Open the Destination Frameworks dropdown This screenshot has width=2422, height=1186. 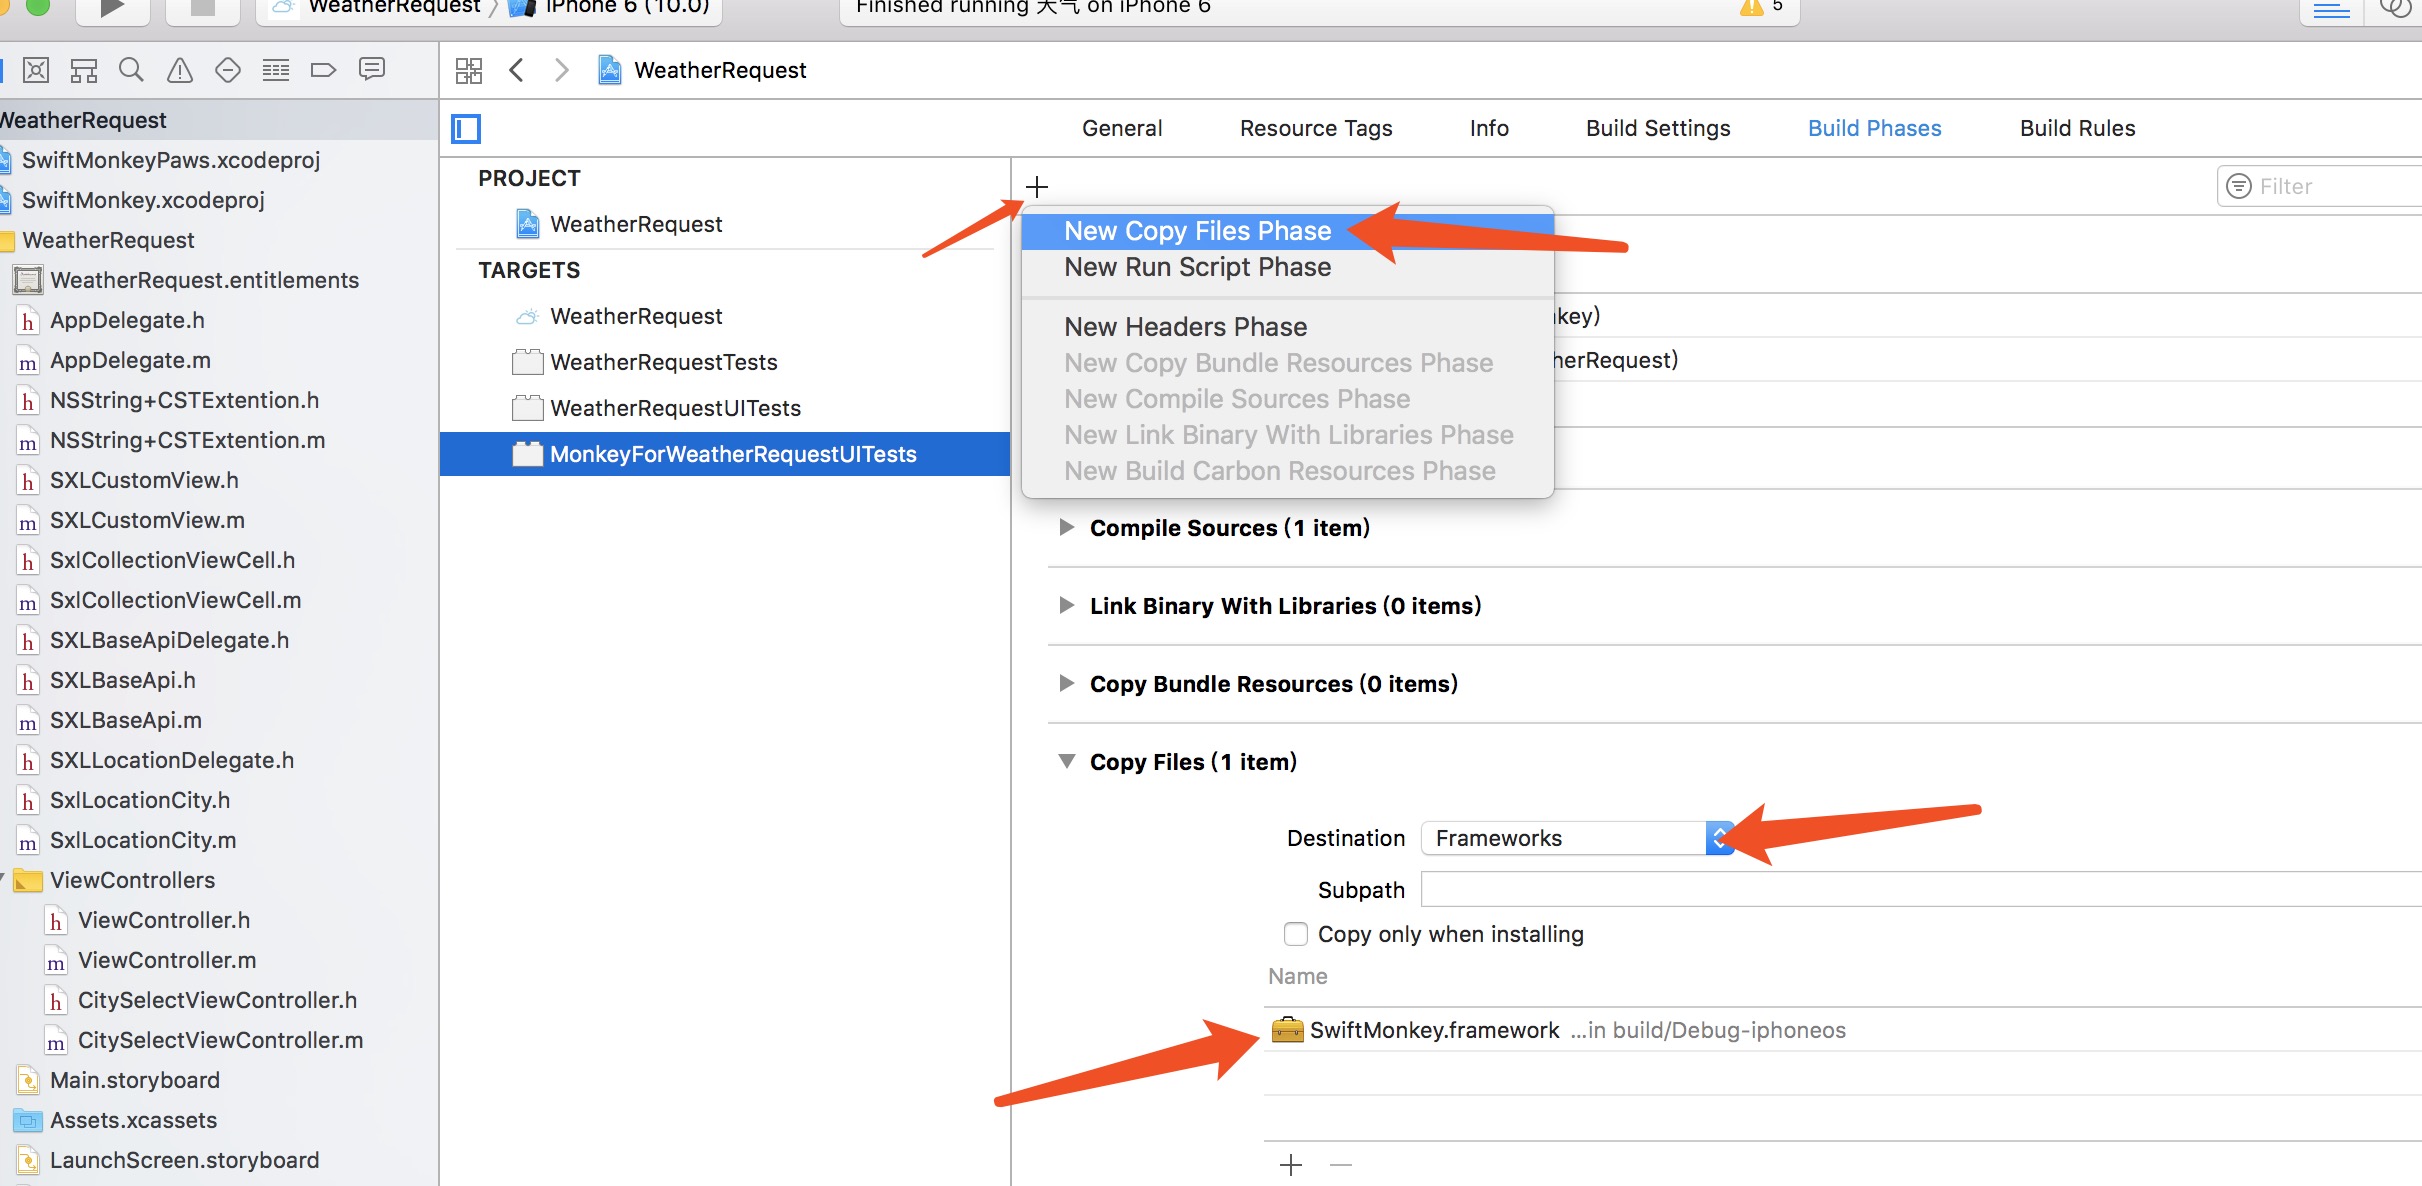(x=1577, y=838)
